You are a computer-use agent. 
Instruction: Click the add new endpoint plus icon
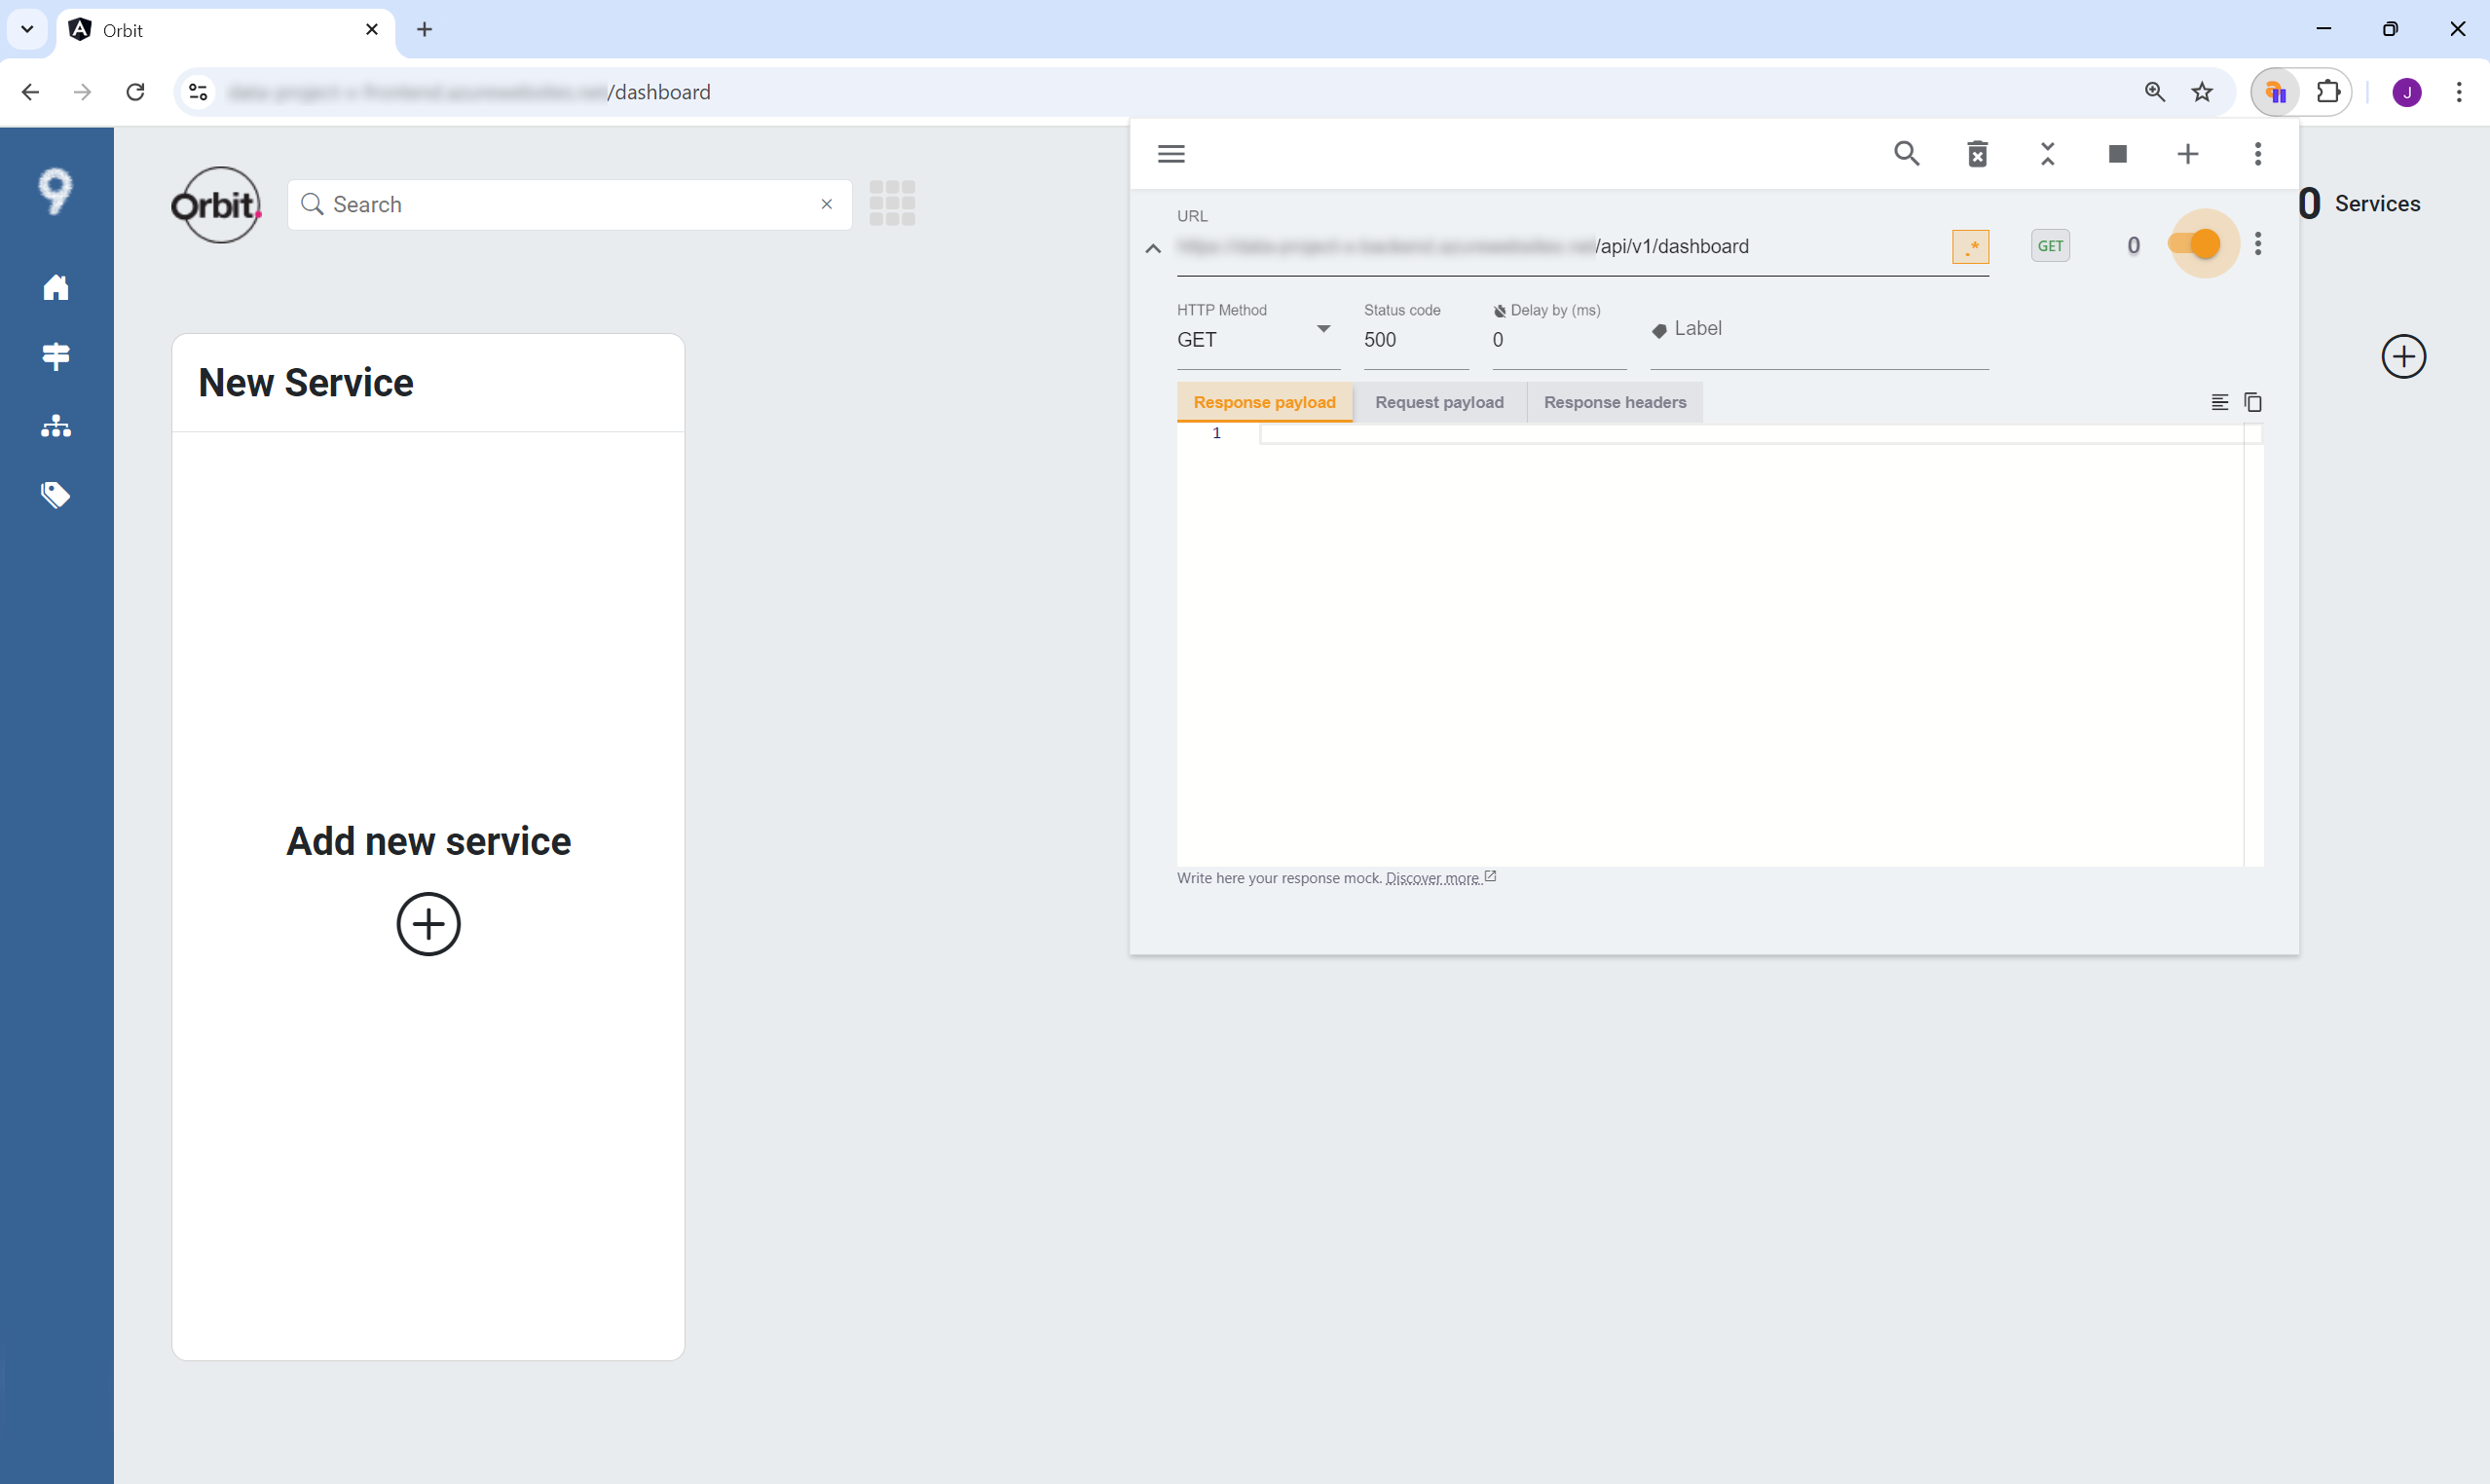2188,154
